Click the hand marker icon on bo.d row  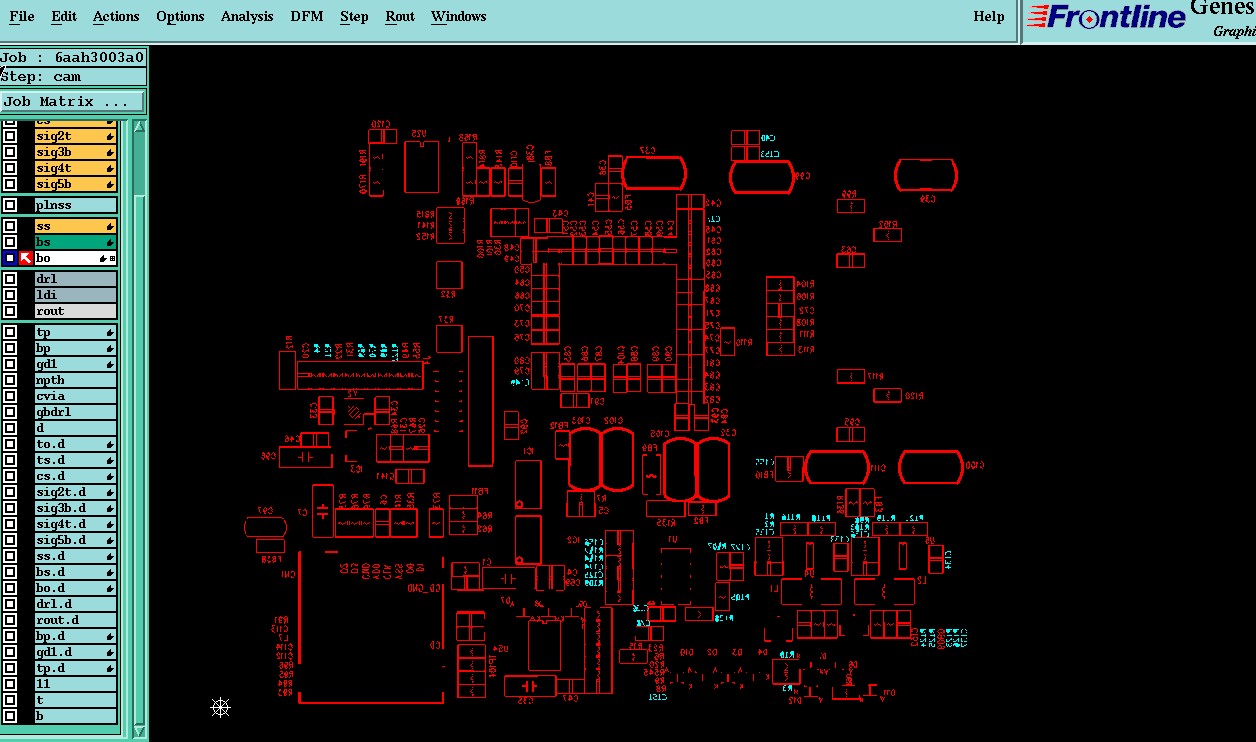pyautogui.click(x=110, y=588)
